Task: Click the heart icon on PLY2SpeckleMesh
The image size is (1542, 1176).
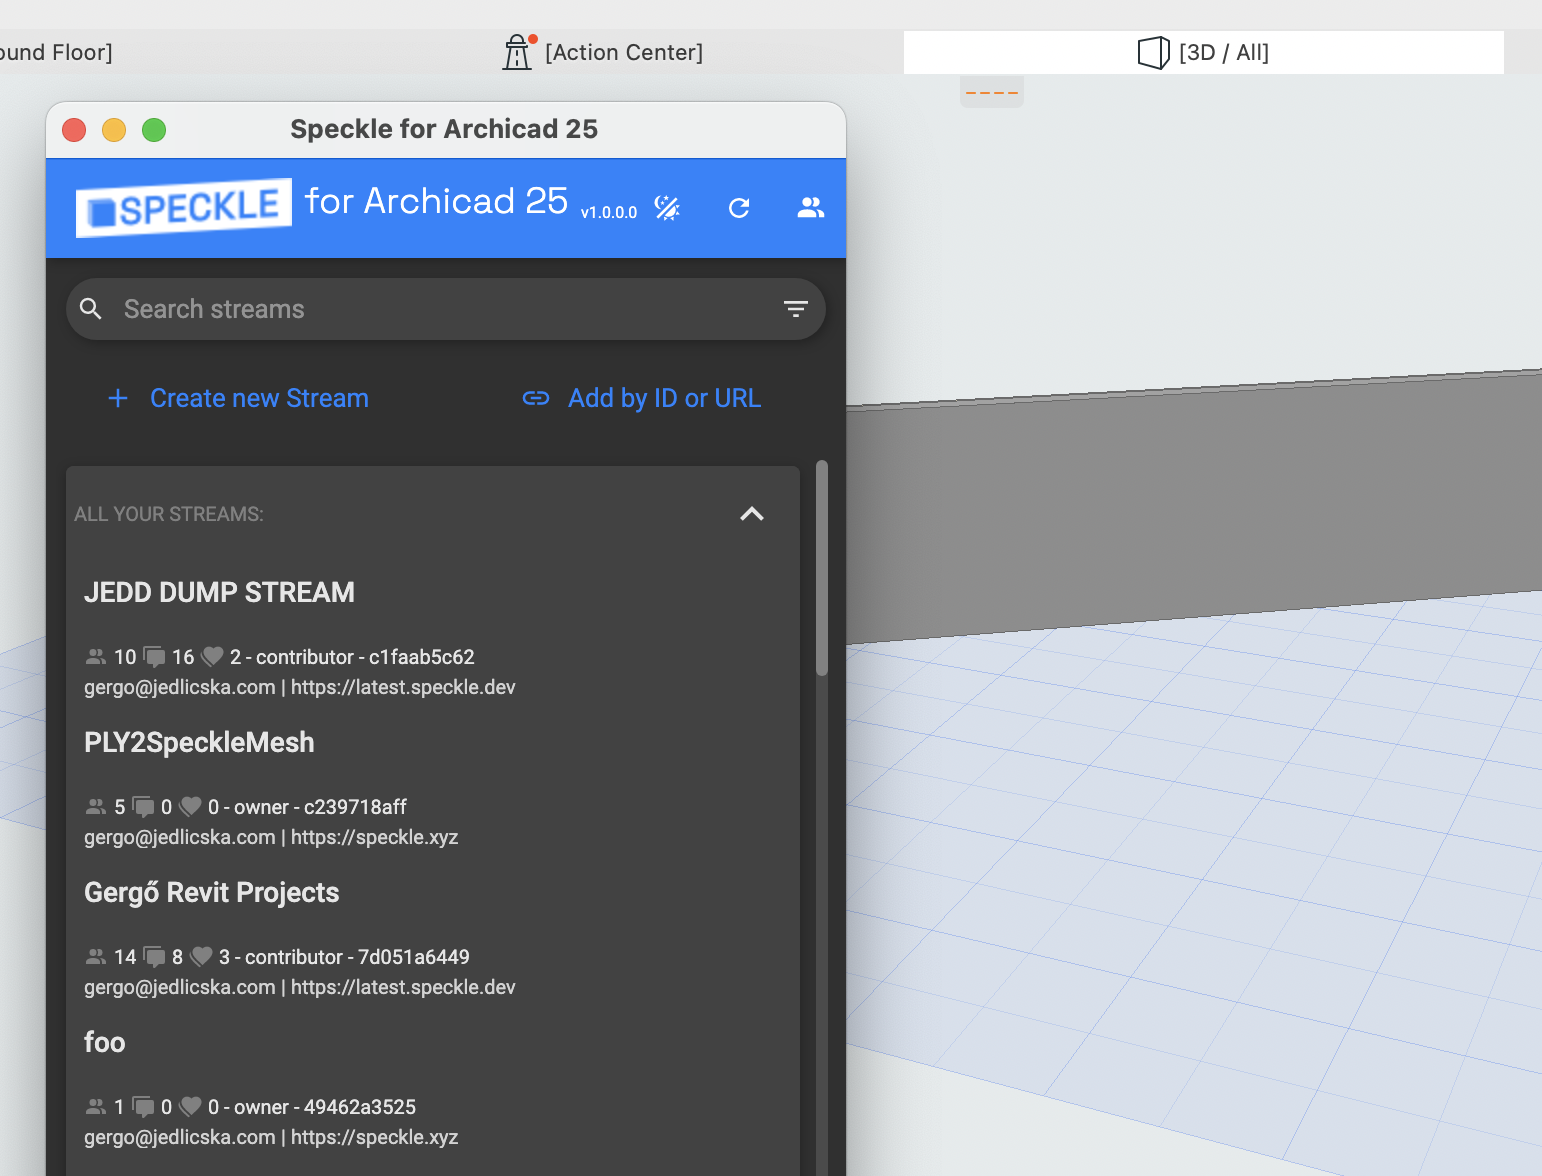Action: (189, 806)
